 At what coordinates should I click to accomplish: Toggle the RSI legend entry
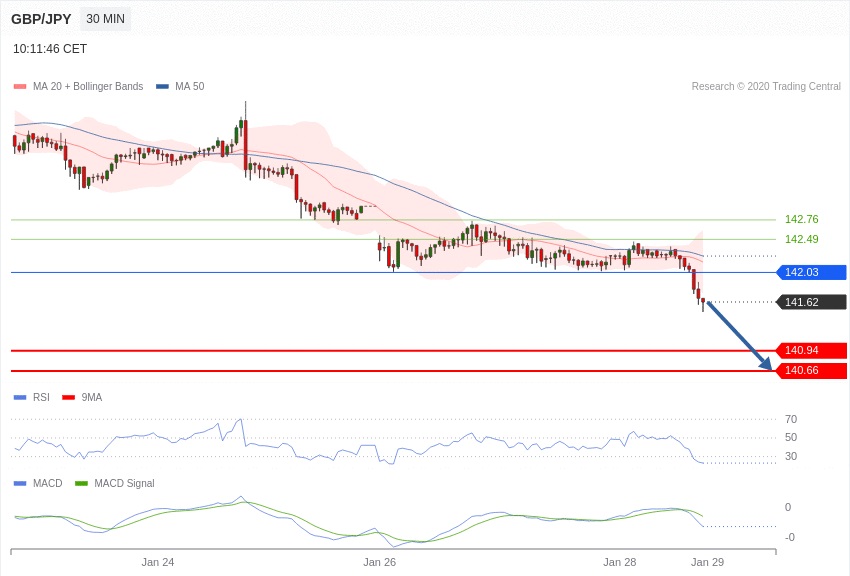click(x=40, y=398)
